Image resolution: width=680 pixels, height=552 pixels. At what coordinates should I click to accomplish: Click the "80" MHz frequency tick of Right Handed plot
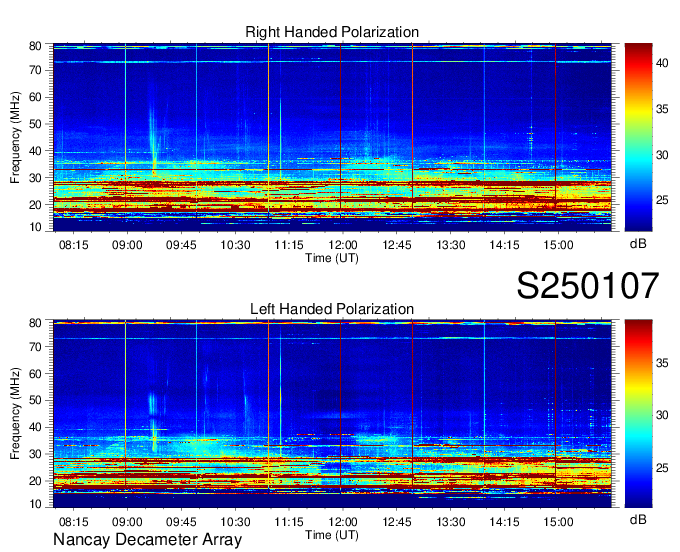click(x=35, y=46)
